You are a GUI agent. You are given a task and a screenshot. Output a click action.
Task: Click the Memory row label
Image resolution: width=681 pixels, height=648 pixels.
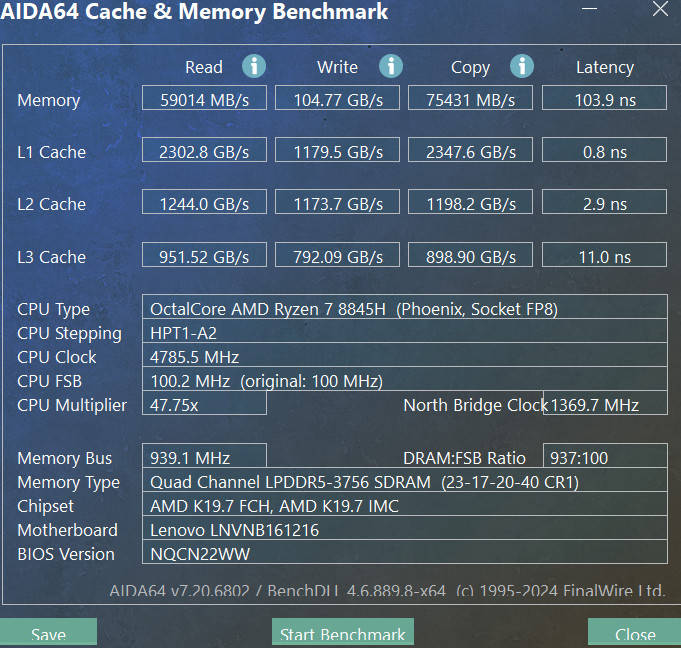(x=49, y=101)
